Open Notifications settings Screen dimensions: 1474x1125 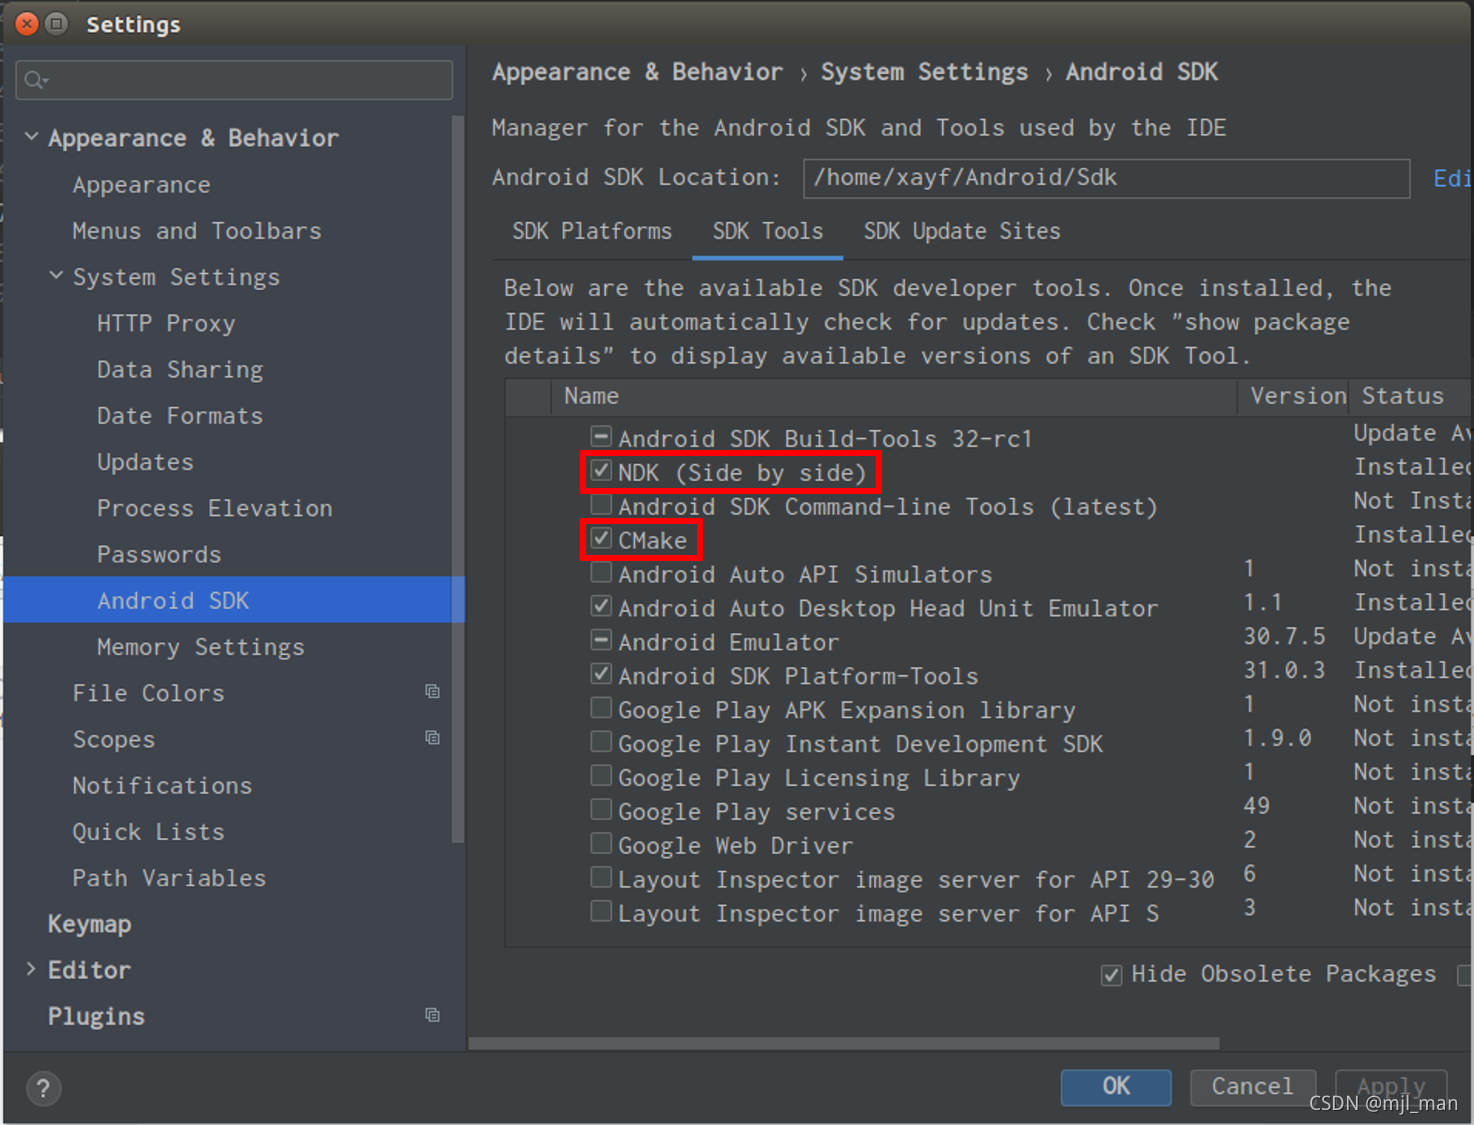[162, 785]
